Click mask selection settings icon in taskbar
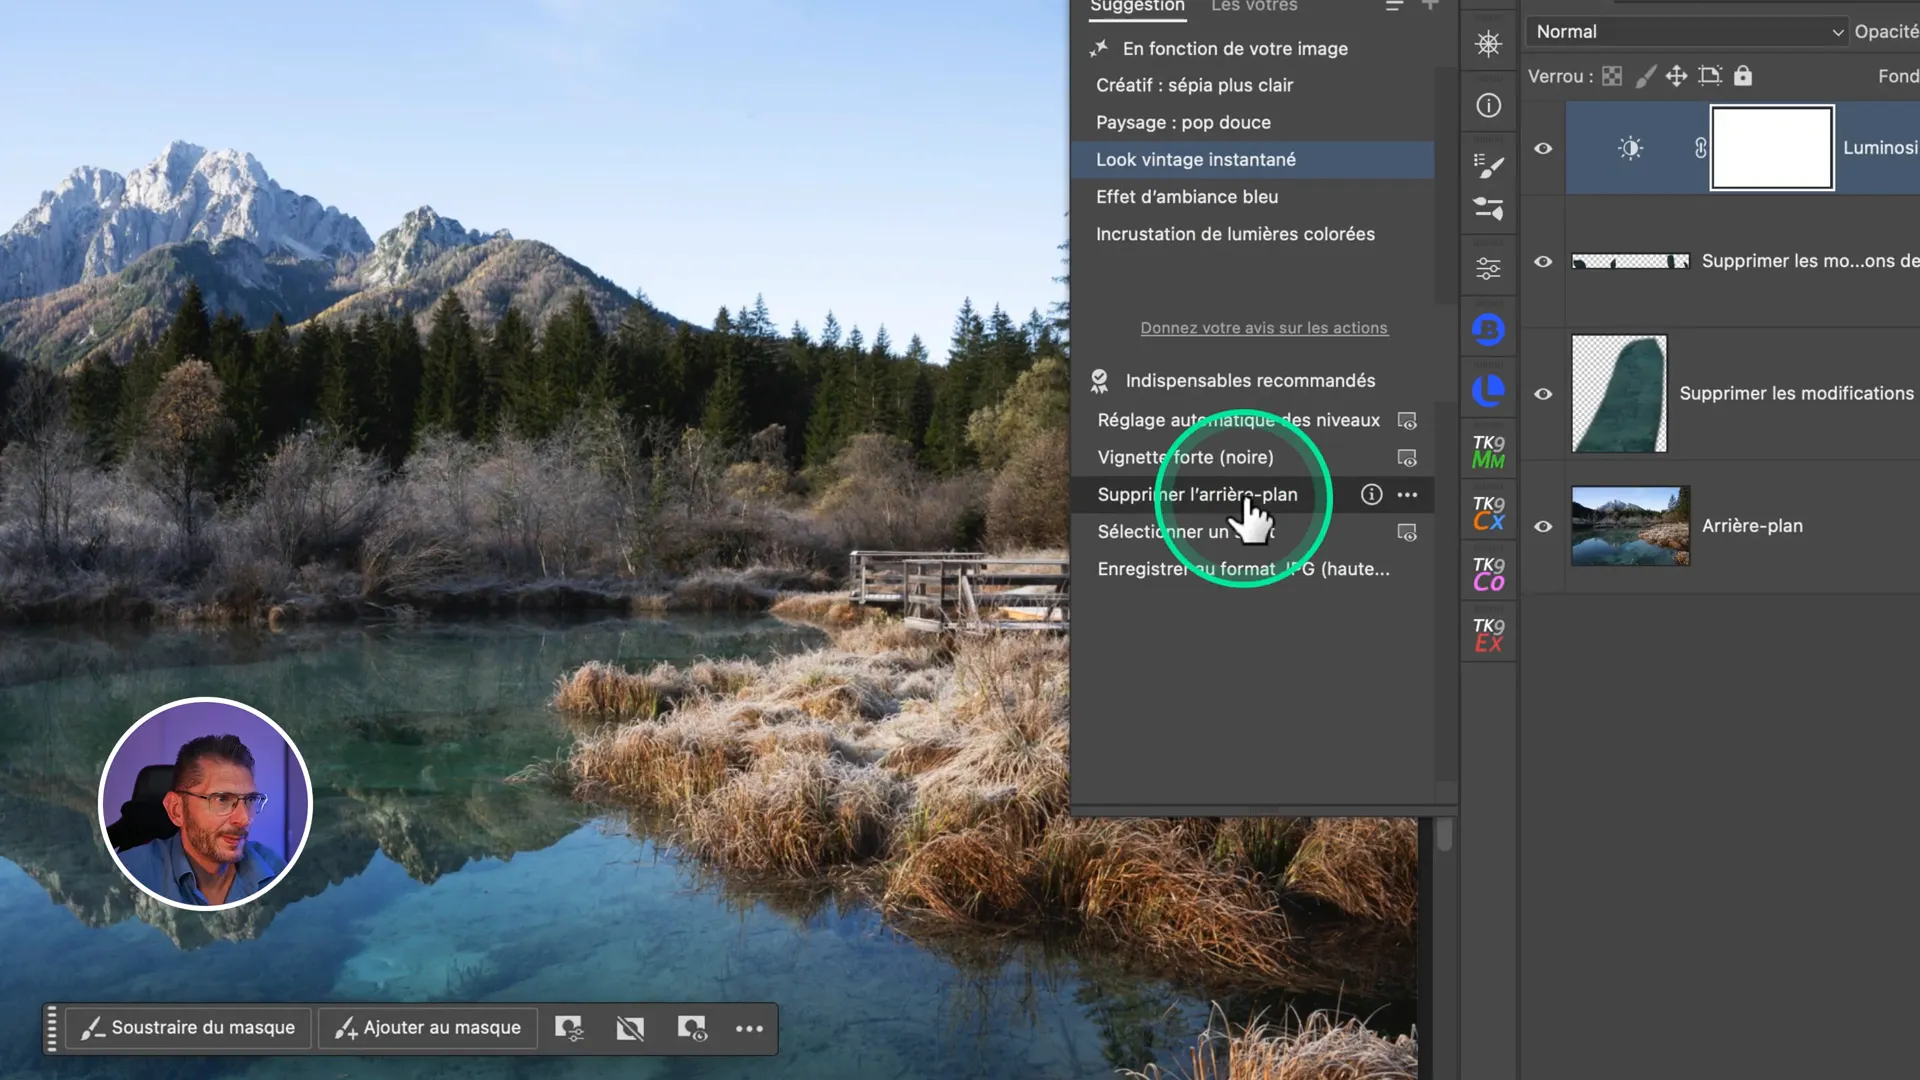The image size is (1920, 1080). pos(569,1028)
